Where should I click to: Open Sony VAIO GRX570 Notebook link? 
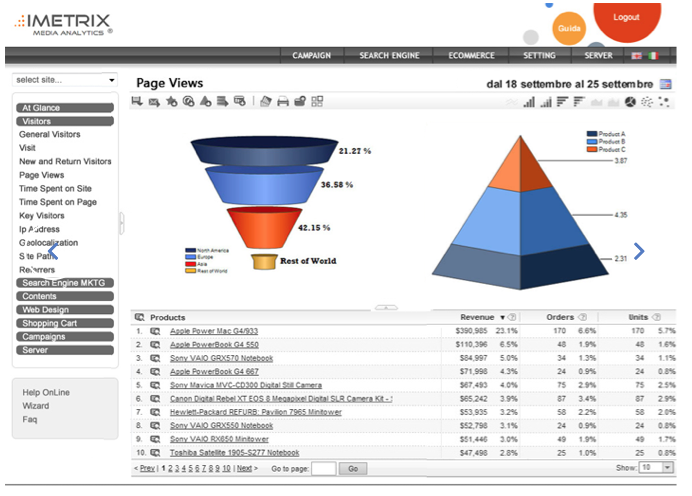point(221,358)
